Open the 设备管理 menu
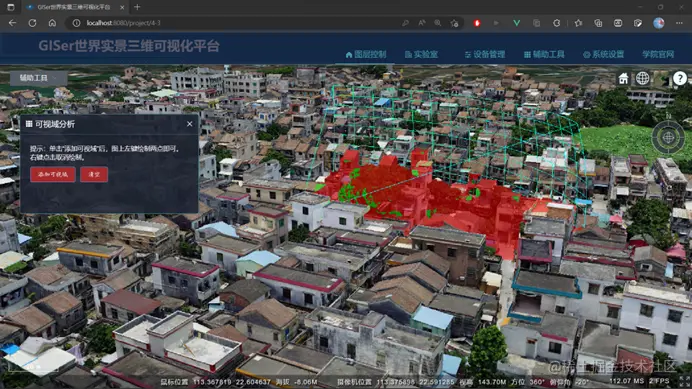This screenshot has width=692, height=389. coord(485,54)
